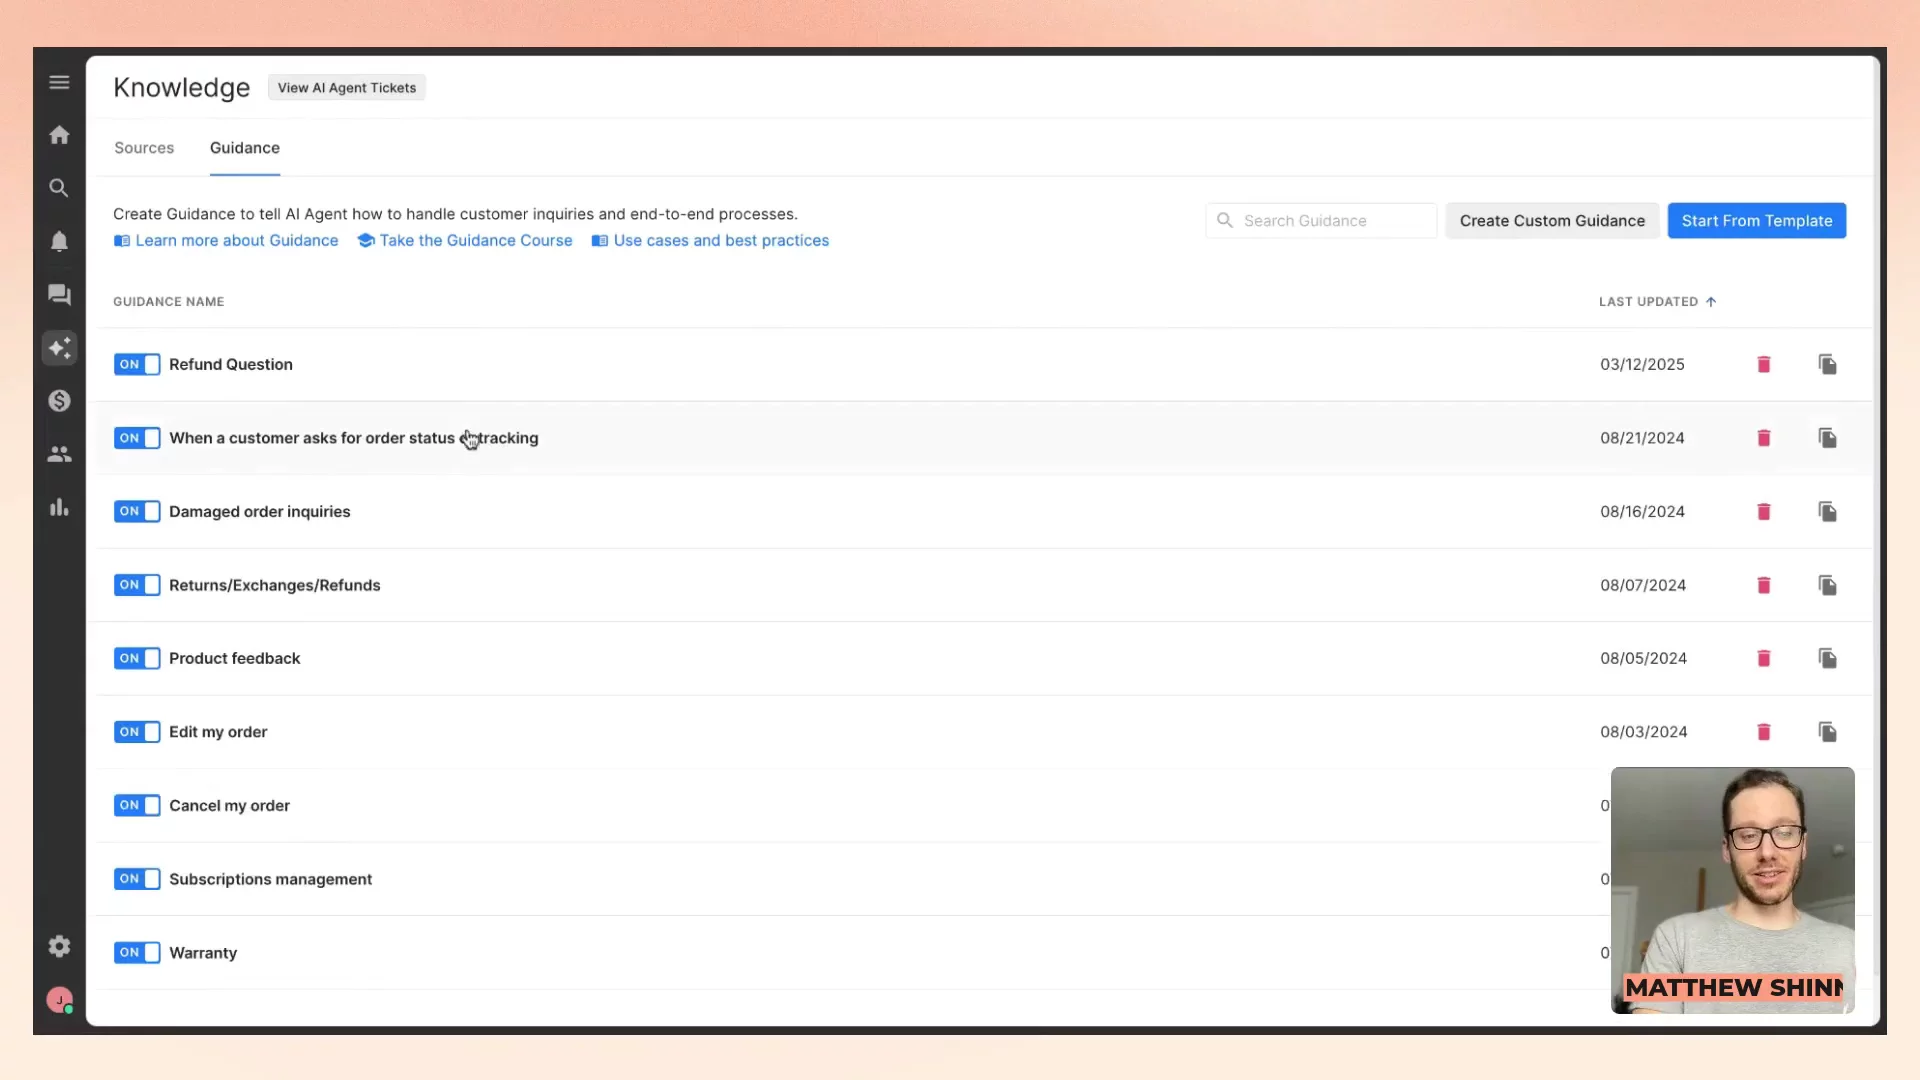1920x1080 pixels.
Task: Delete the Refund Question guidance
Action: tap(1764, 365)
